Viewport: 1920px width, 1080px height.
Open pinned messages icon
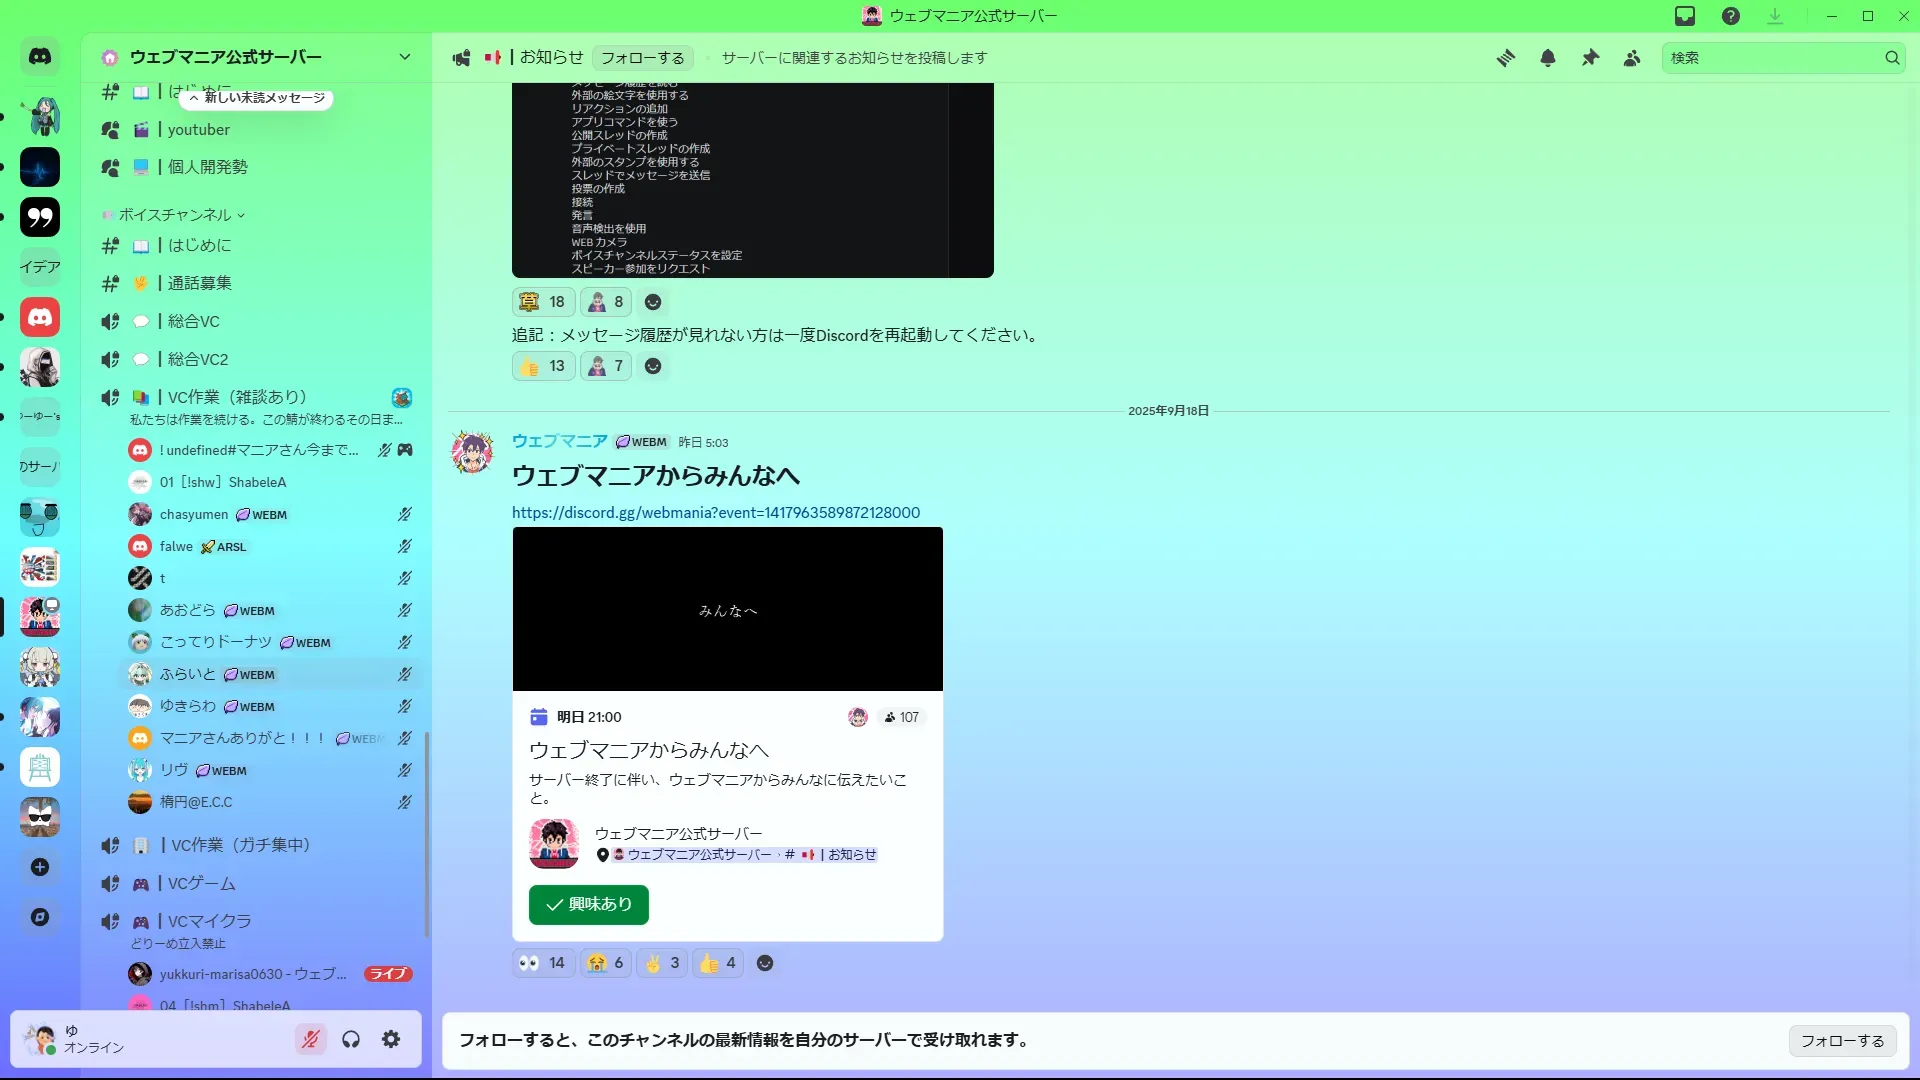pyautogui.click(x=1590, y=58)
